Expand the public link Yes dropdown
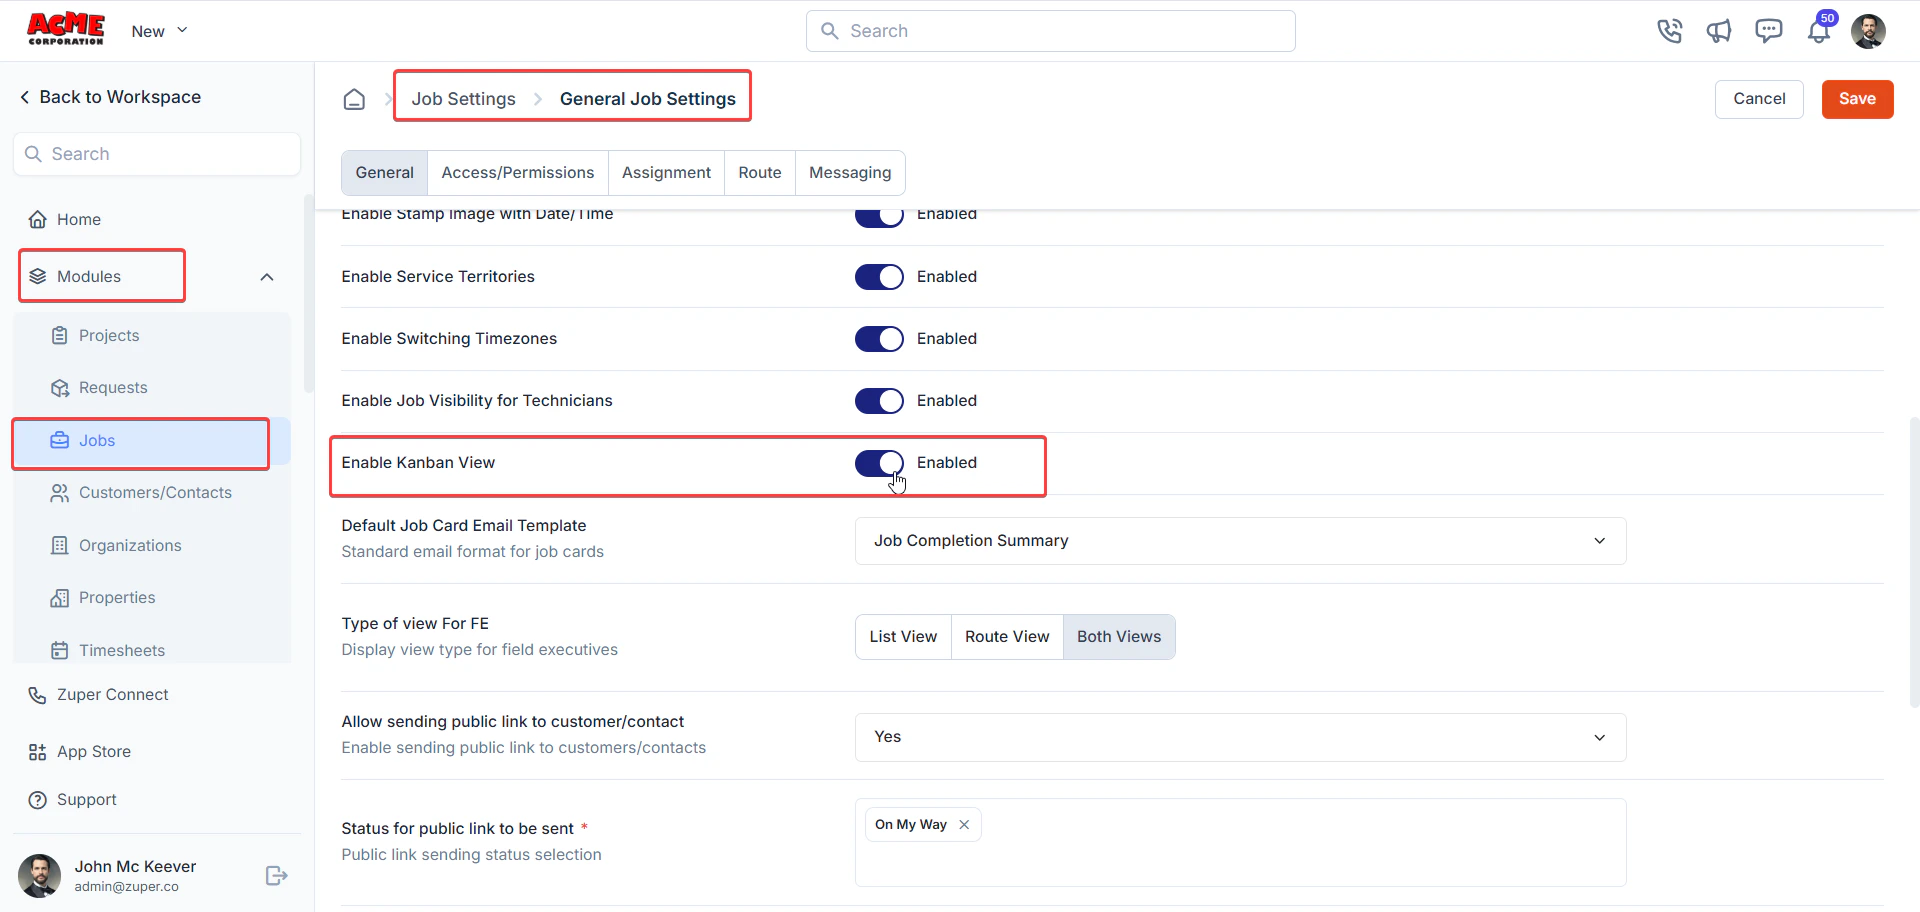 coord(1240,737)
